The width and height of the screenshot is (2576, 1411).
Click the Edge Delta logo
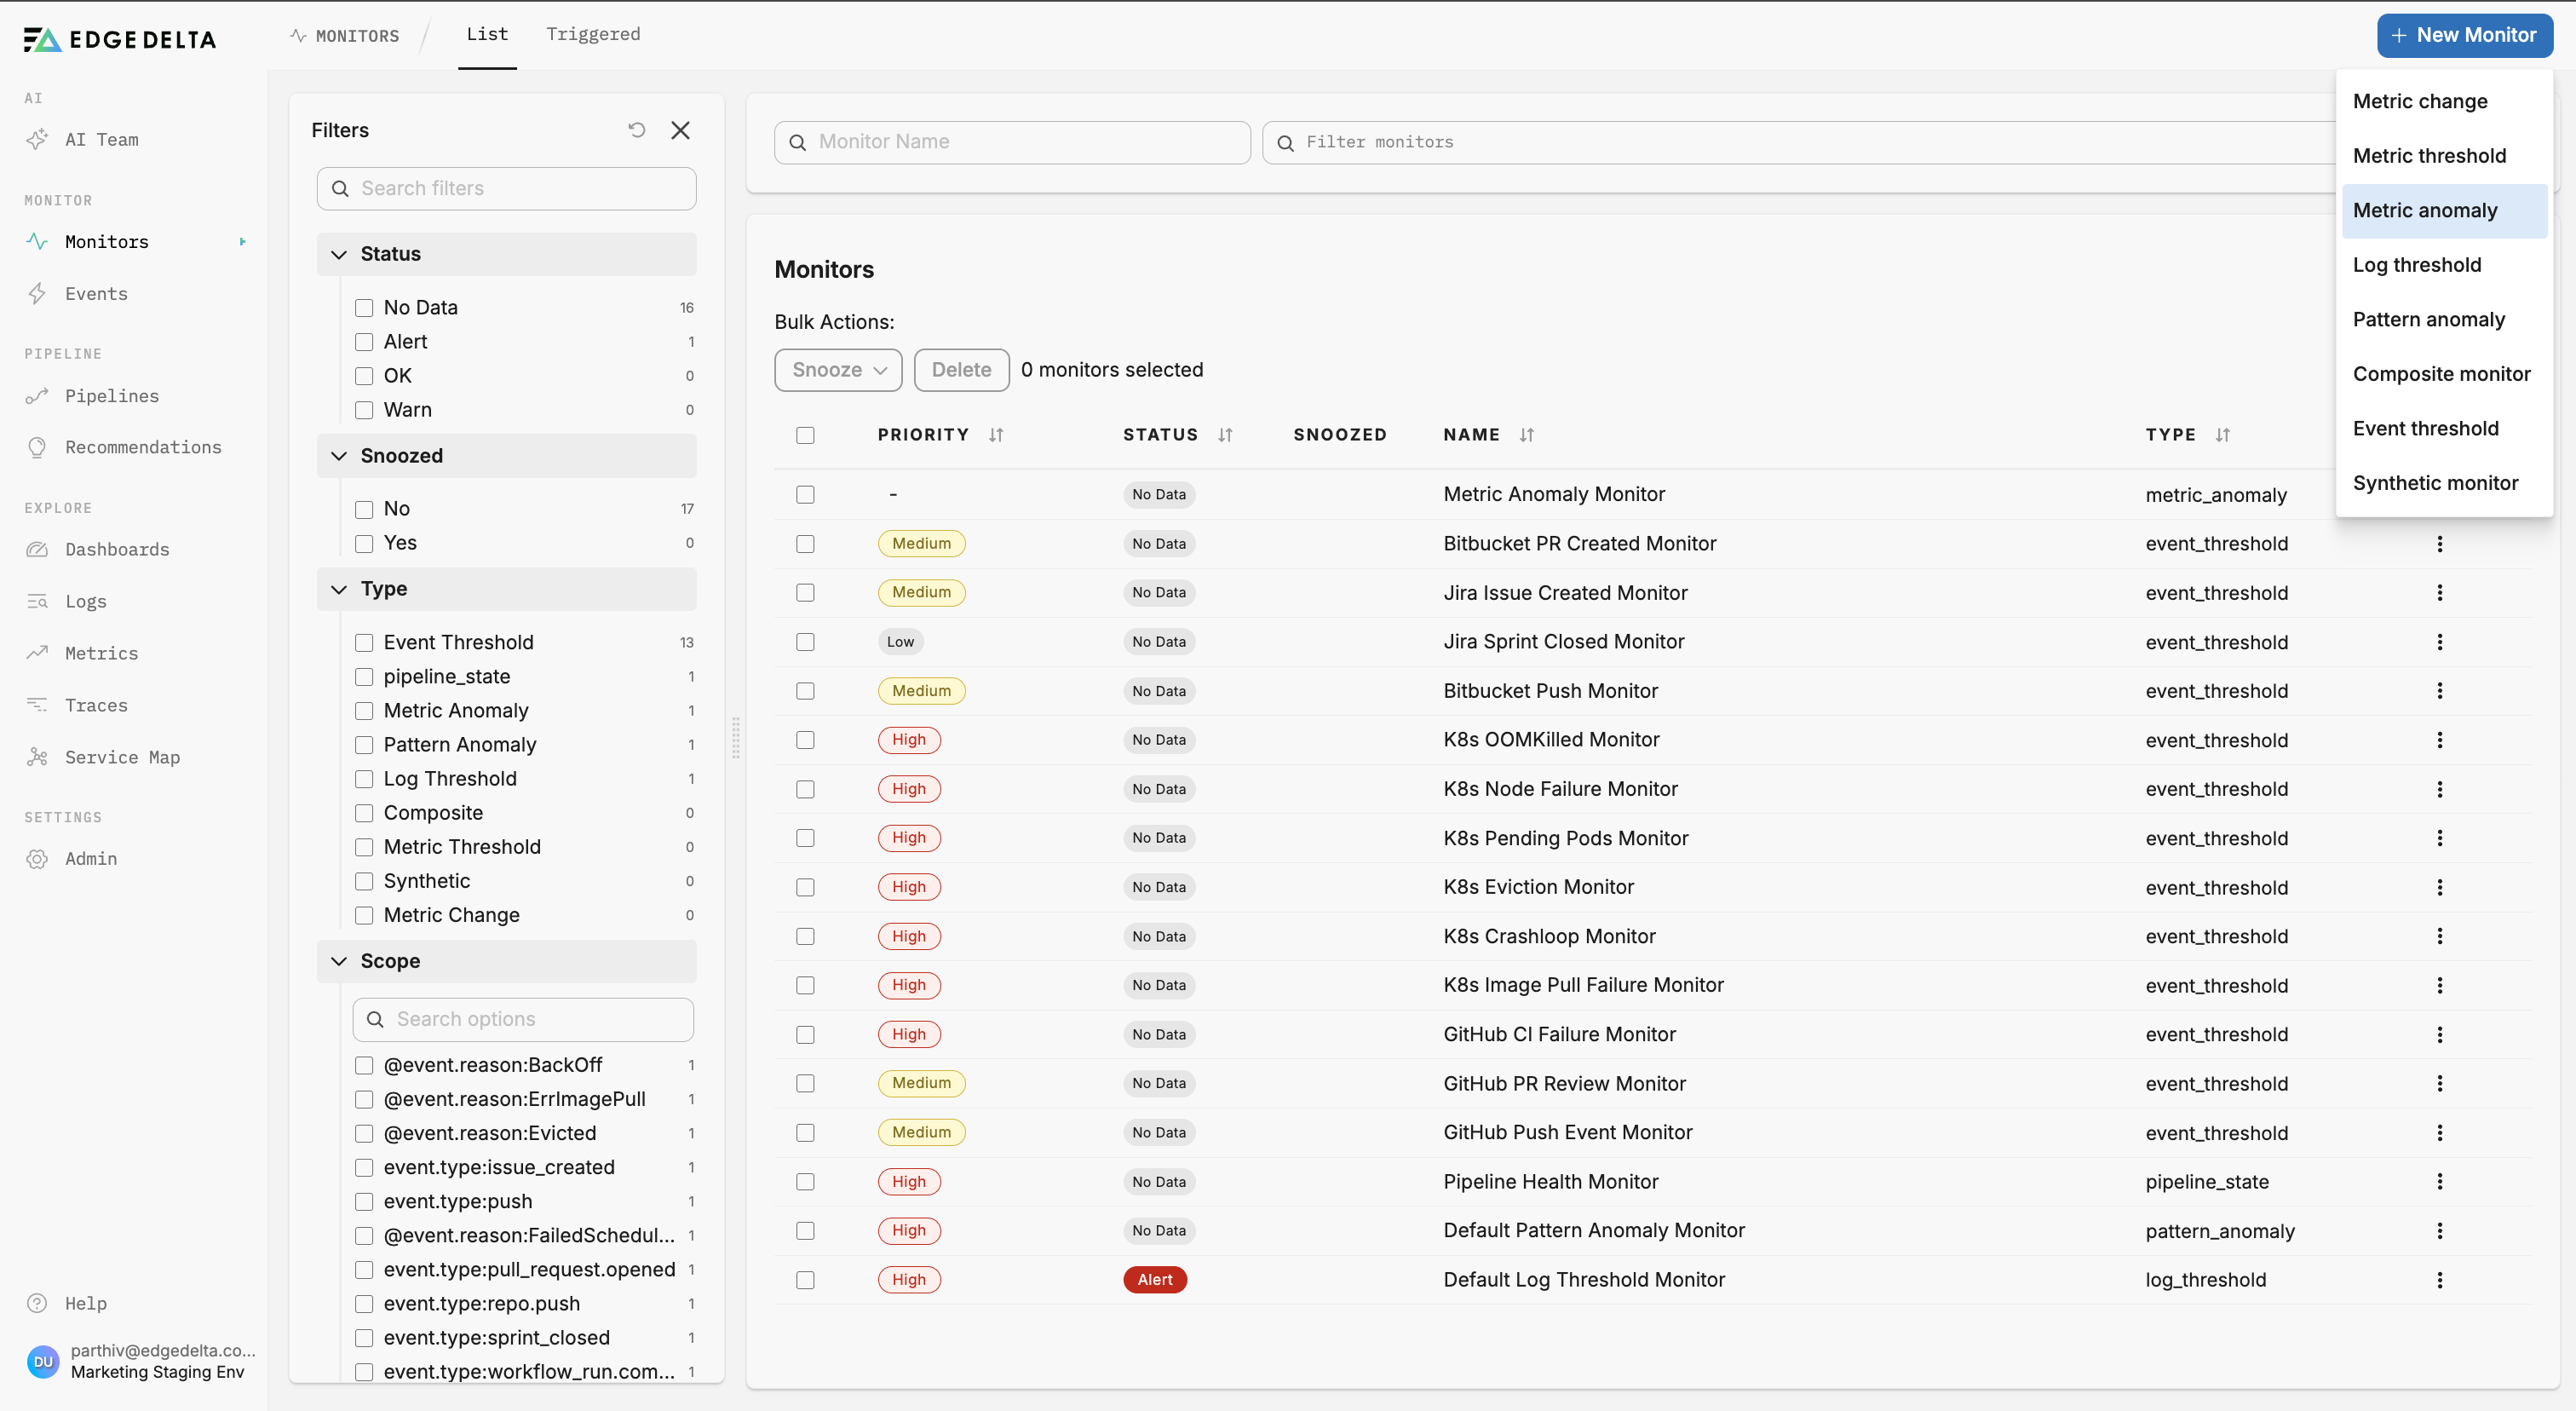[119, 39]
